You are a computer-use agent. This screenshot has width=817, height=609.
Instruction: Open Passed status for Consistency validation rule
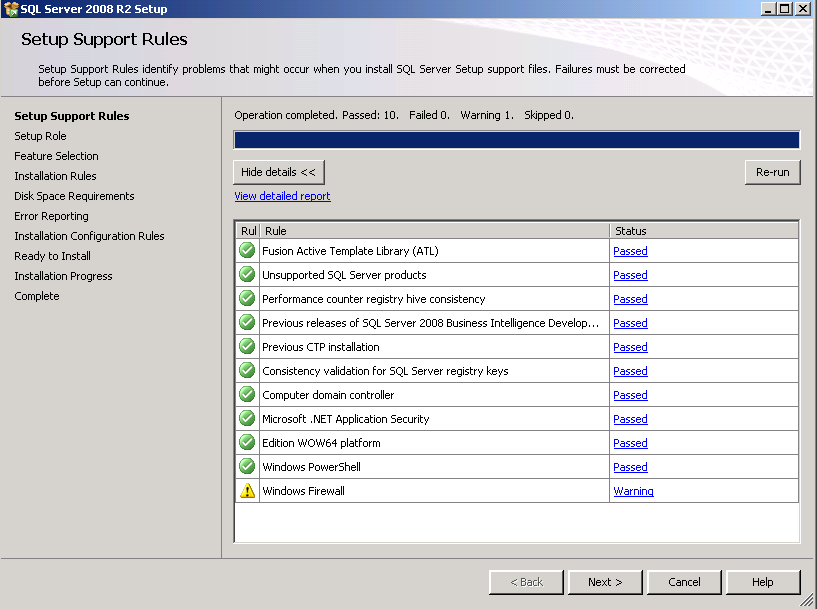(x=630, y=371)
